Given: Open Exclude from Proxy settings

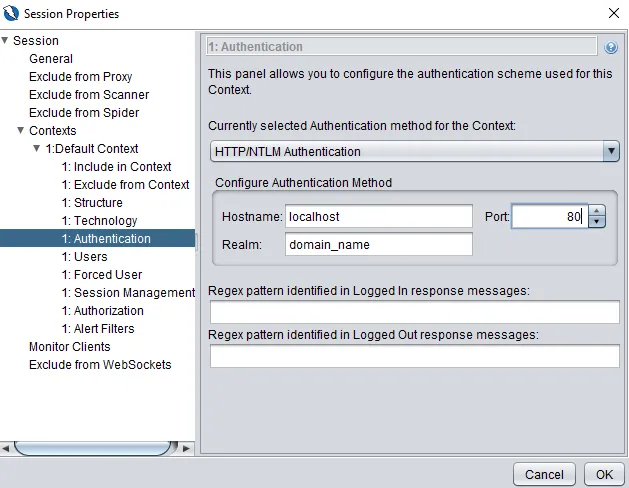Looking at the screenshot, I should [x=80, y=77].
